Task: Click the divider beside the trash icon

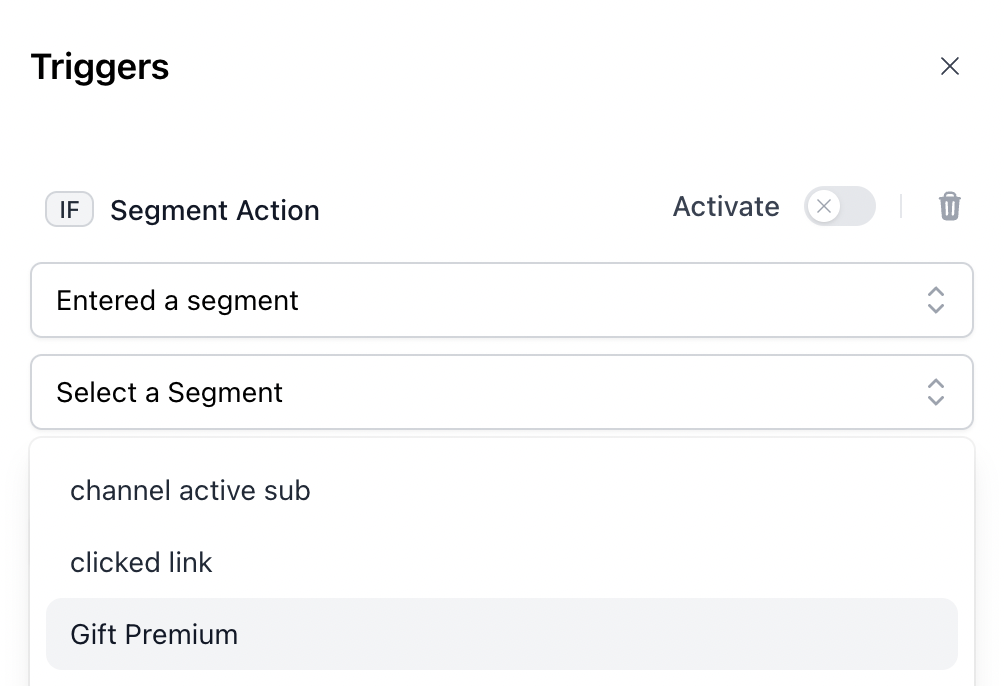Action: (901, 206)
